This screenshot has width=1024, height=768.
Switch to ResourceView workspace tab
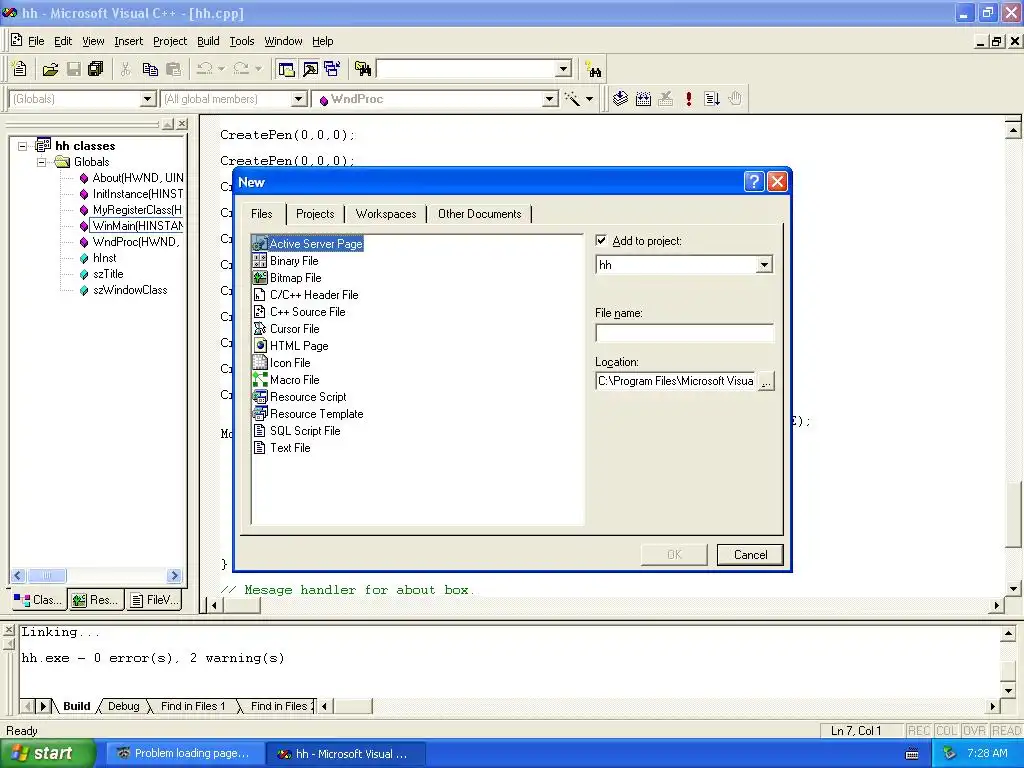[x=95, y=600]
